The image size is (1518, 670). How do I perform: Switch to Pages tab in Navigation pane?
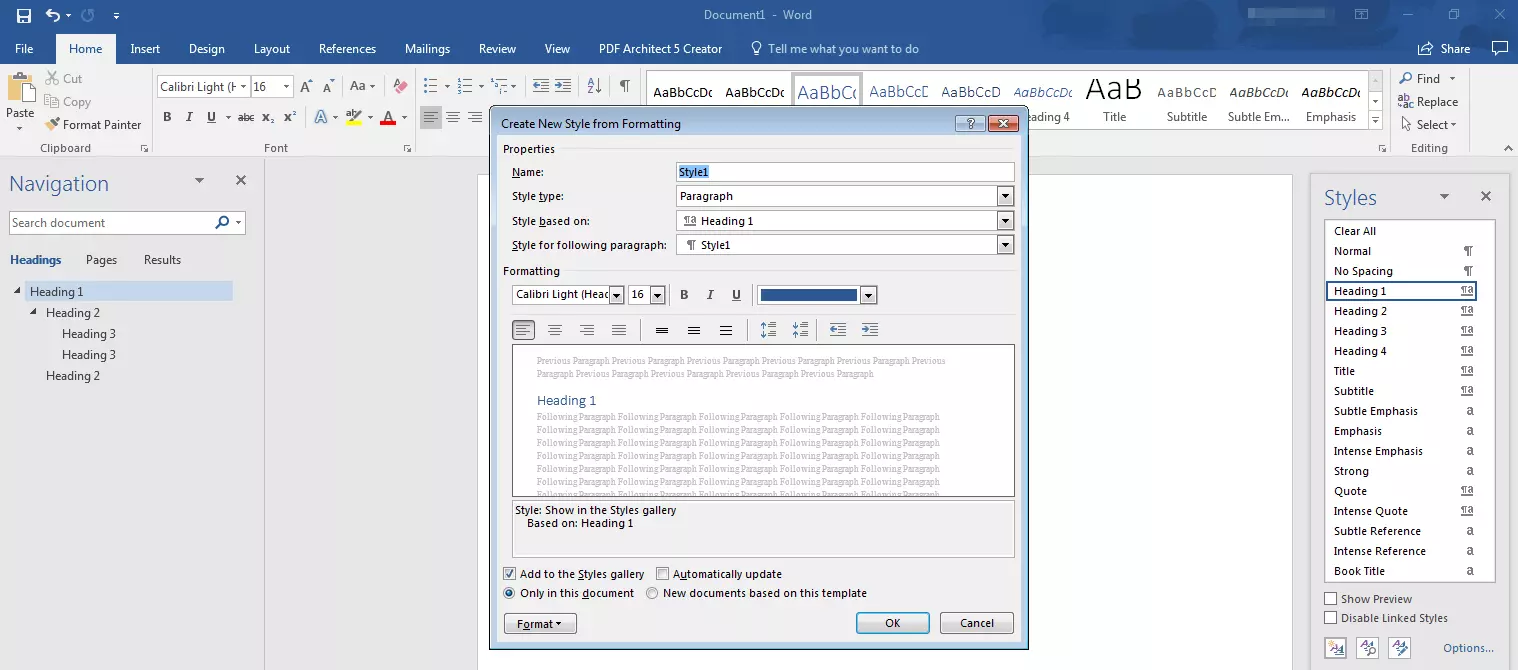(x=101, y=260)
